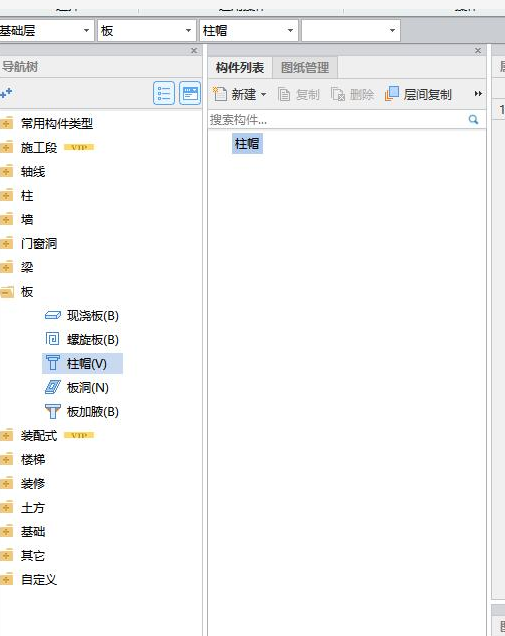Expand the 柱 tree folder

pyautogui.click(x=6, y=196)
